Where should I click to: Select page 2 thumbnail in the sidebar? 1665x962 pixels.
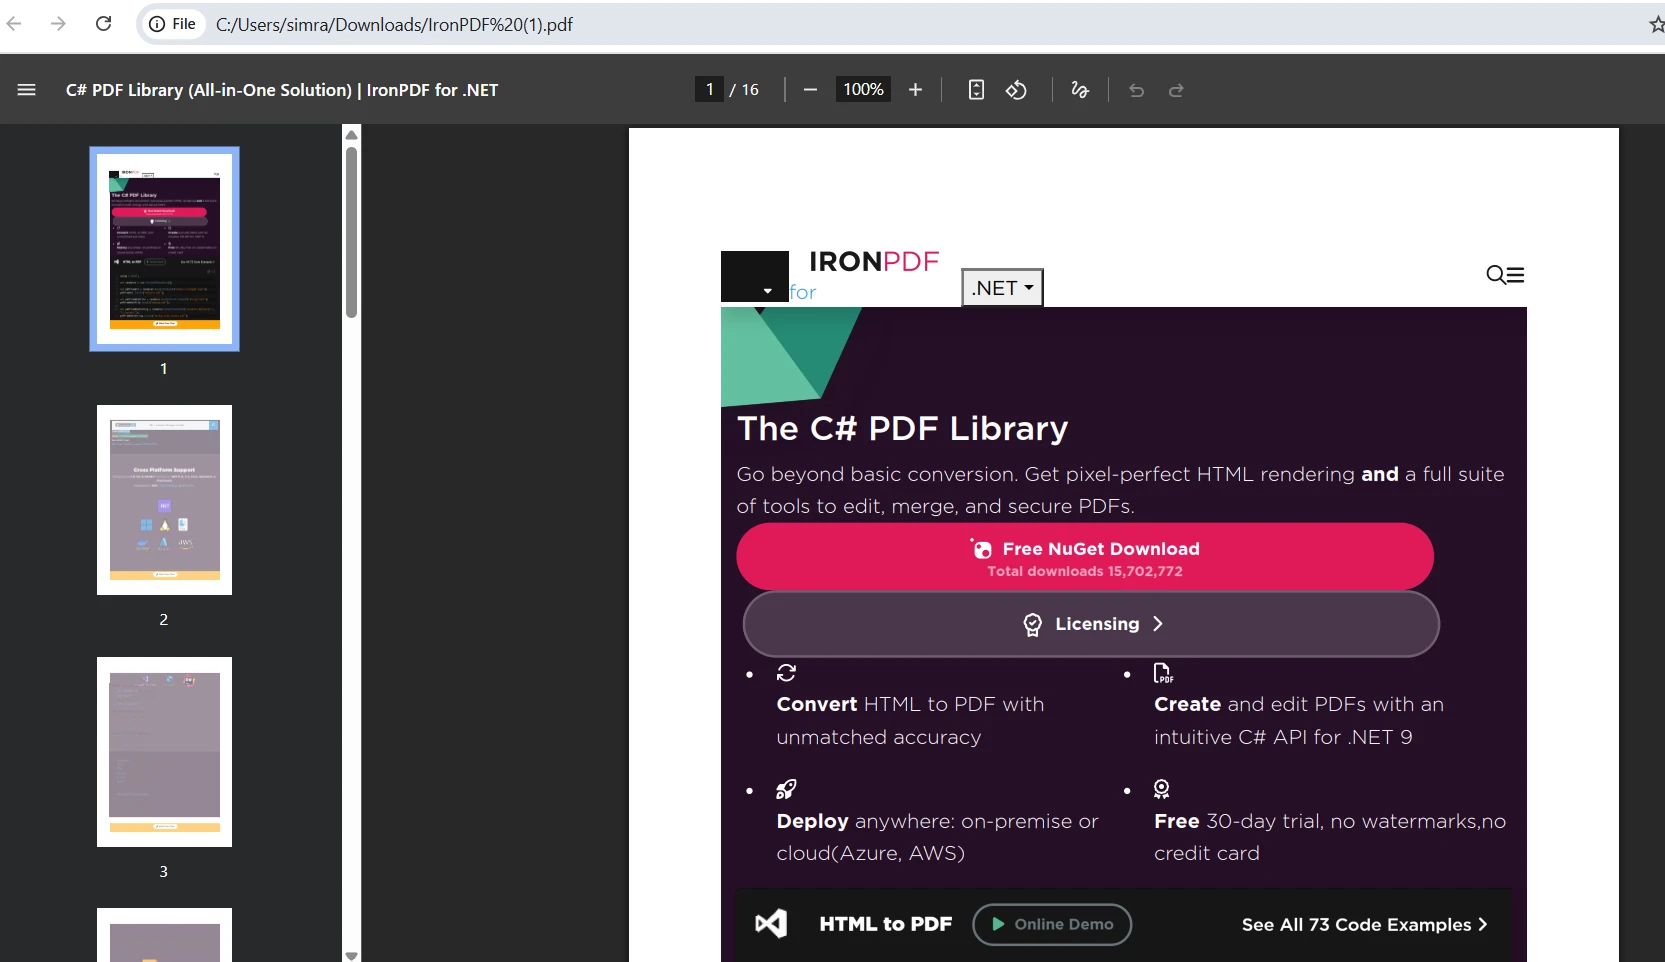[163, 500]
